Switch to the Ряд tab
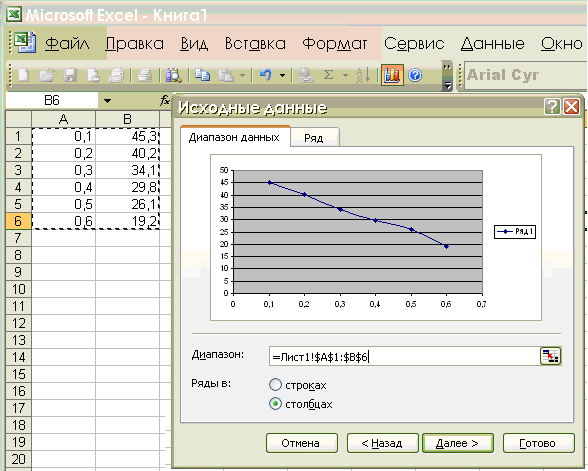The width and height of the screenshot is (588, 471). click(x=314, y=138)
